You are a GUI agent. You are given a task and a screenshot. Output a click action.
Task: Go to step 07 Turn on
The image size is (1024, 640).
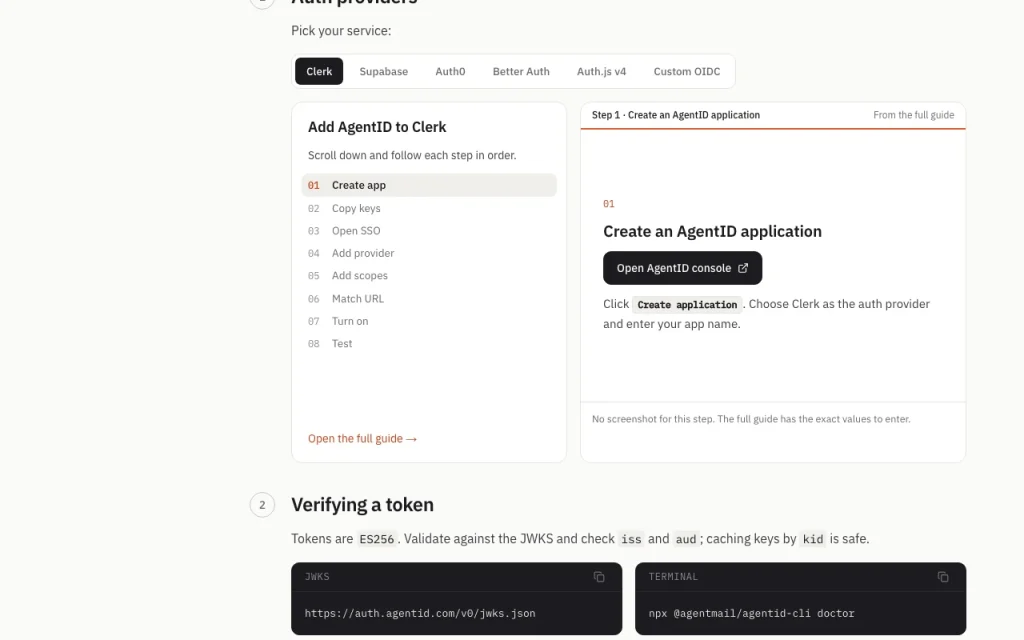pyautogui.click(x=428, y=321)
